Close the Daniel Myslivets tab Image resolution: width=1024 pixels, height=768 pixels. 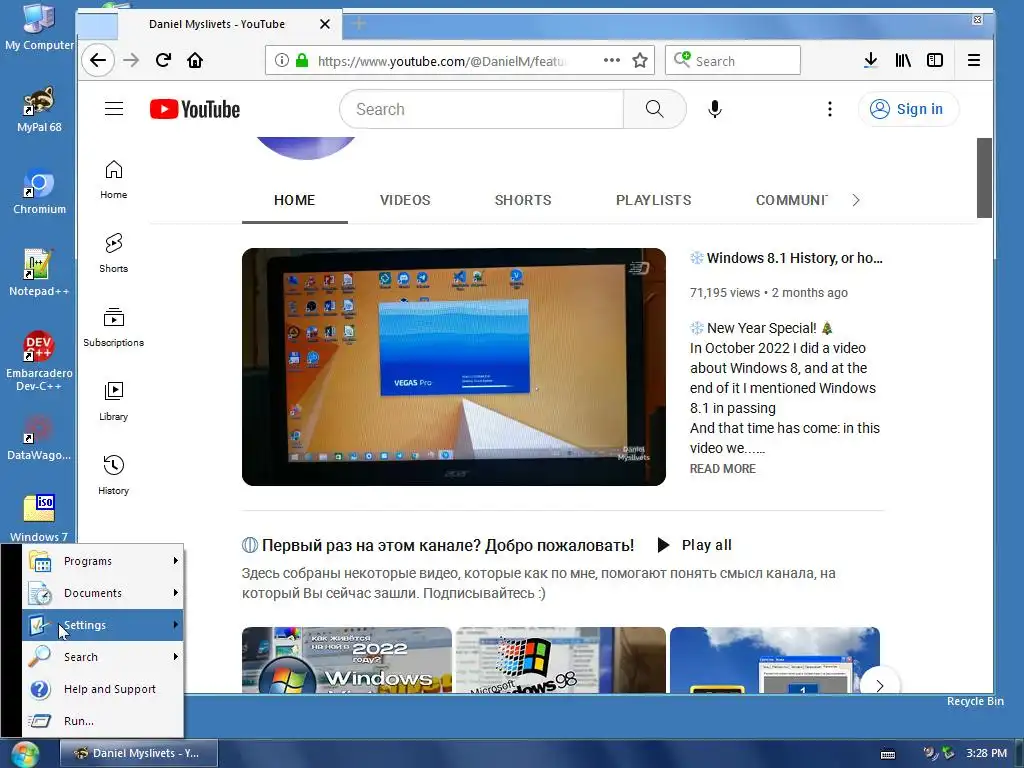(325, 24)
